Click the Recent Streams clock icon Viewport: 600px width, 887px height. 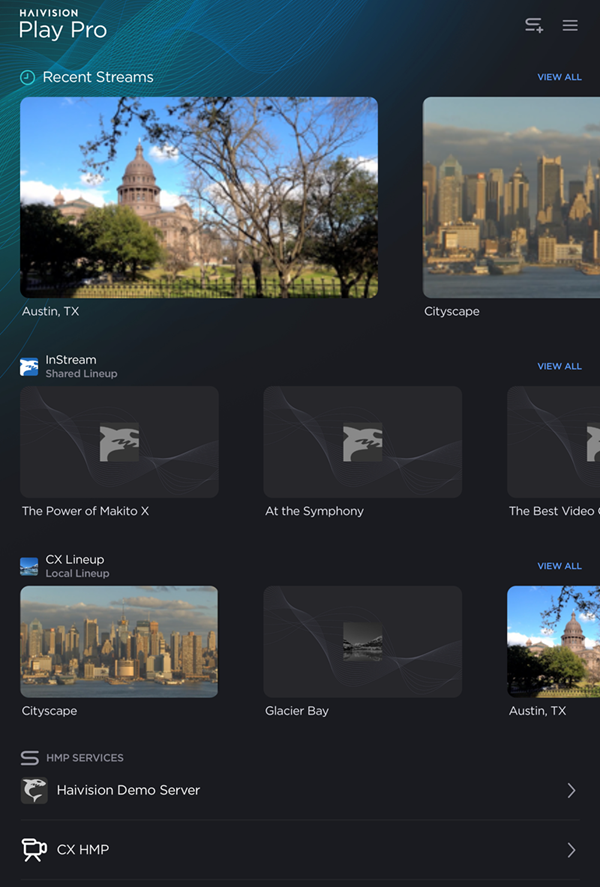(28, 77)
